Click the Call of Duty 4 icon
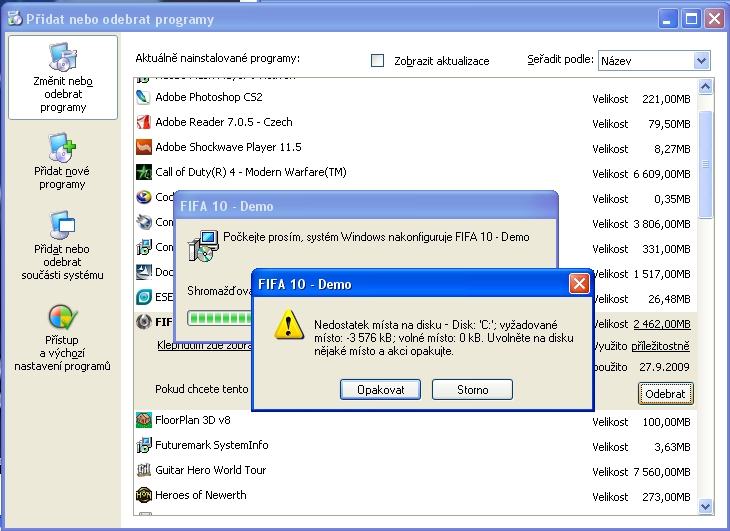Image resolution: width=730 pixels, height=531 pixels. (143, 172)
